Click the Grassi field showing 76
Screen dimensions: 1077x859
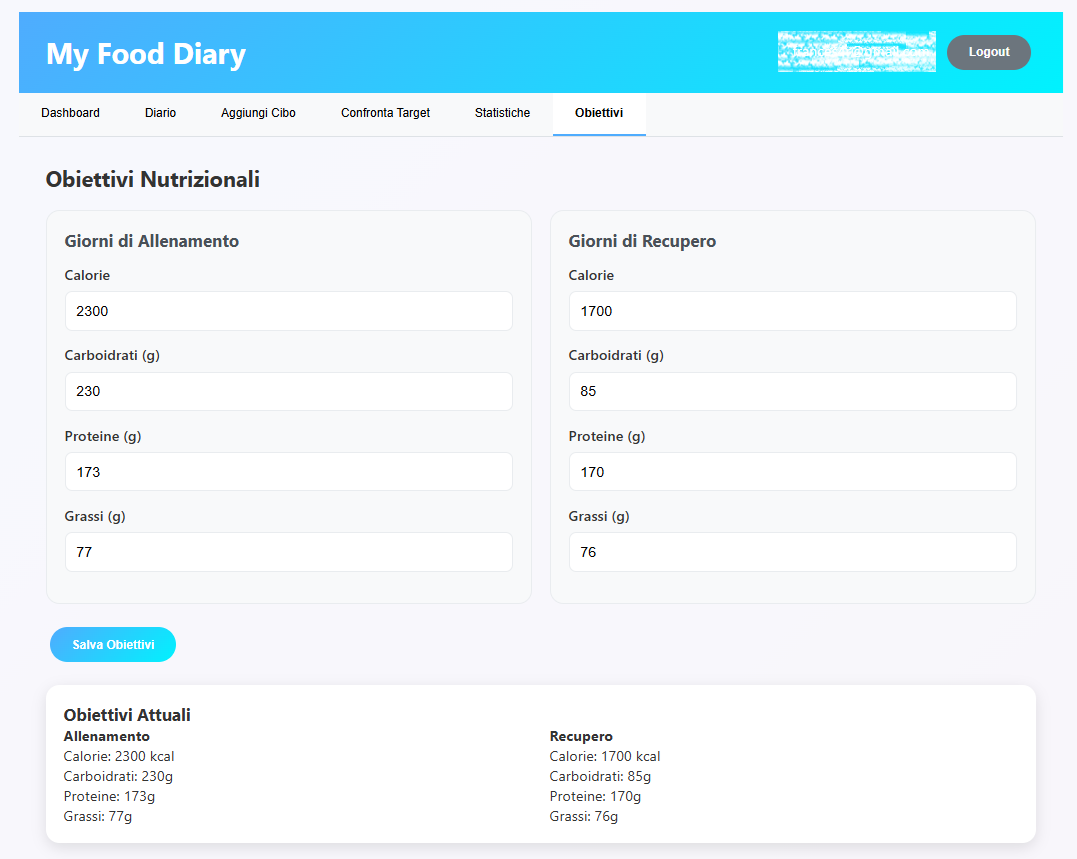point(792,551)
